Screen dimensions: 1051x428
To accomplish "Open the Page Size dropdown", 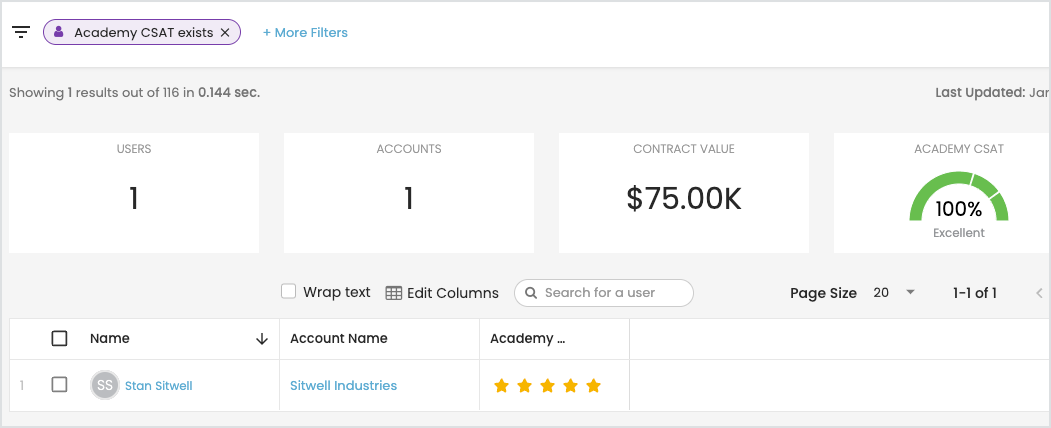I will 894,293.
